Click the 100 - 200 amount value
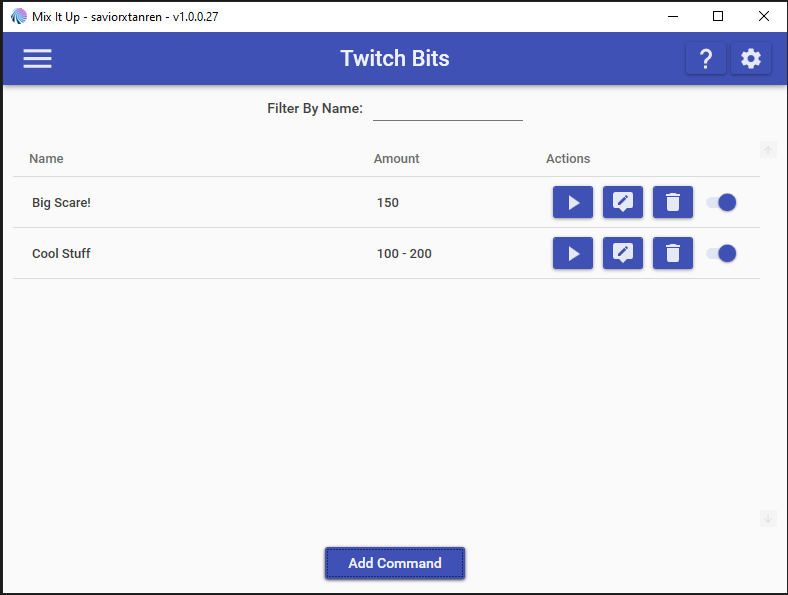The height and width of the screenshot is (595, 788). [404, 253]
